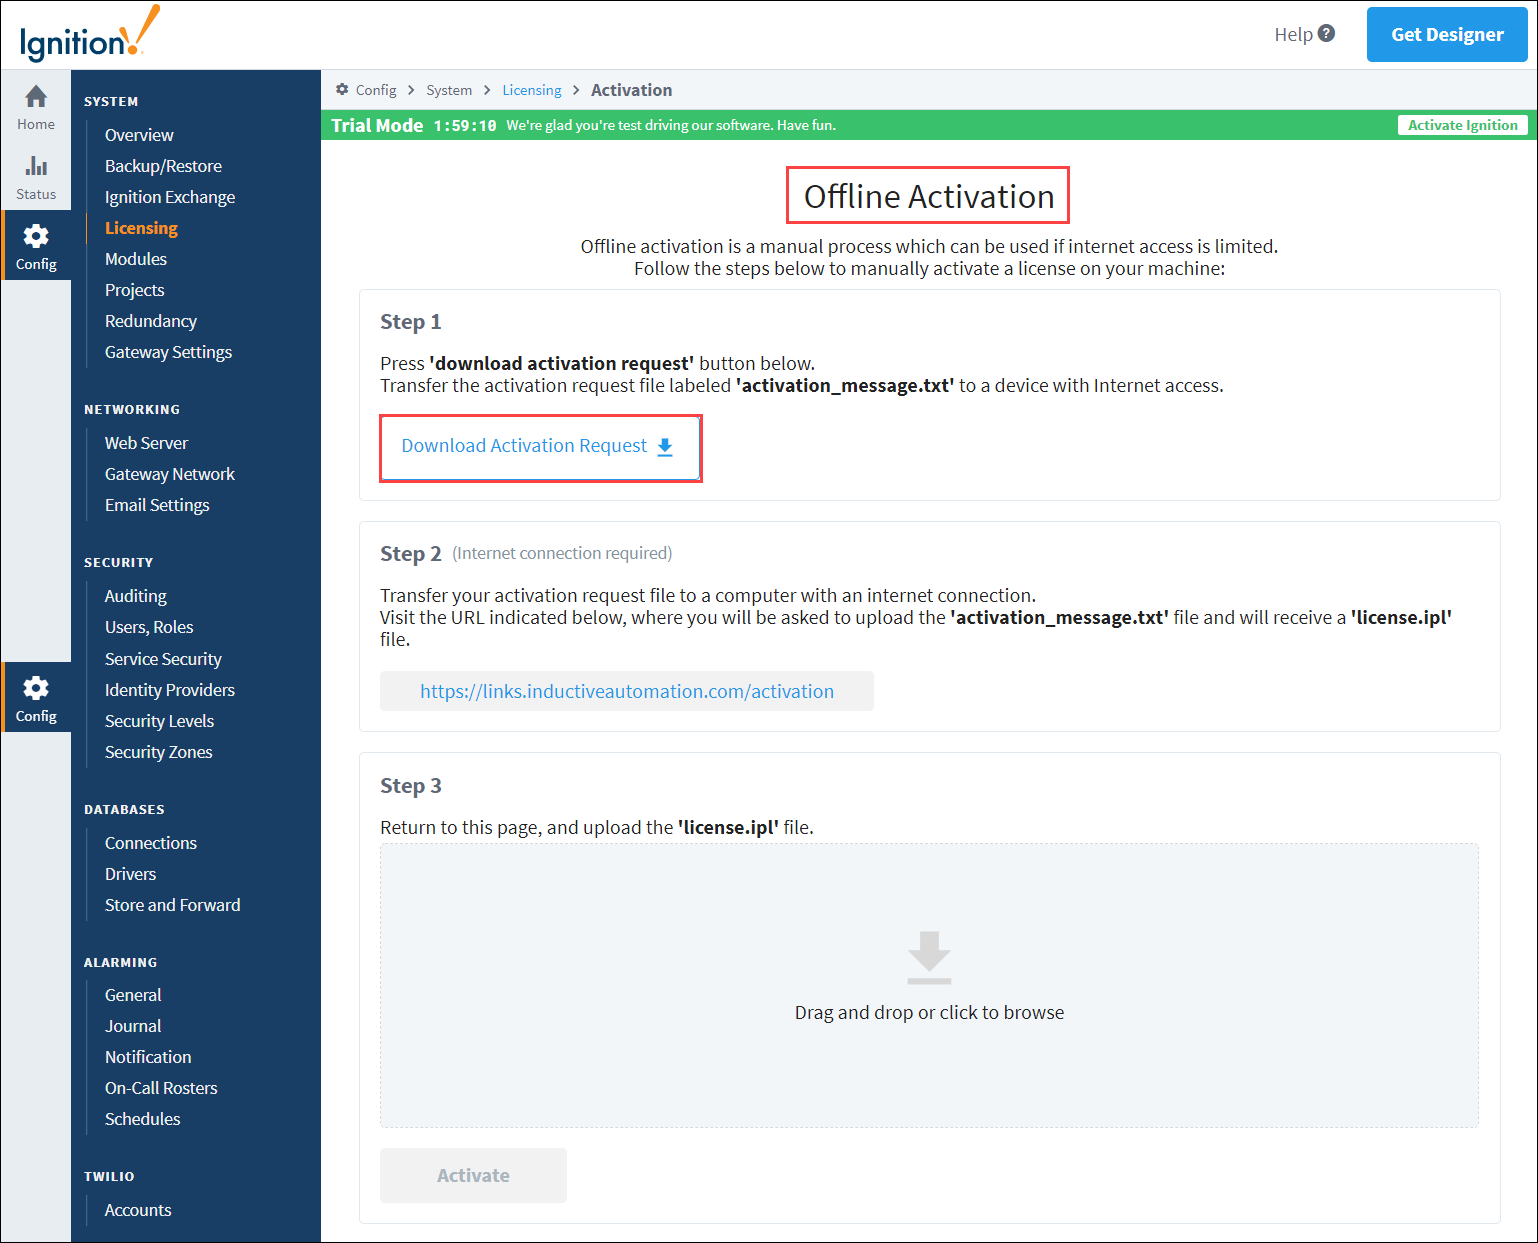Image resolution: width=1538 pixels, height=1243 pixels.
Task: Click the drag and drop upload area
Action: [929, 985]
